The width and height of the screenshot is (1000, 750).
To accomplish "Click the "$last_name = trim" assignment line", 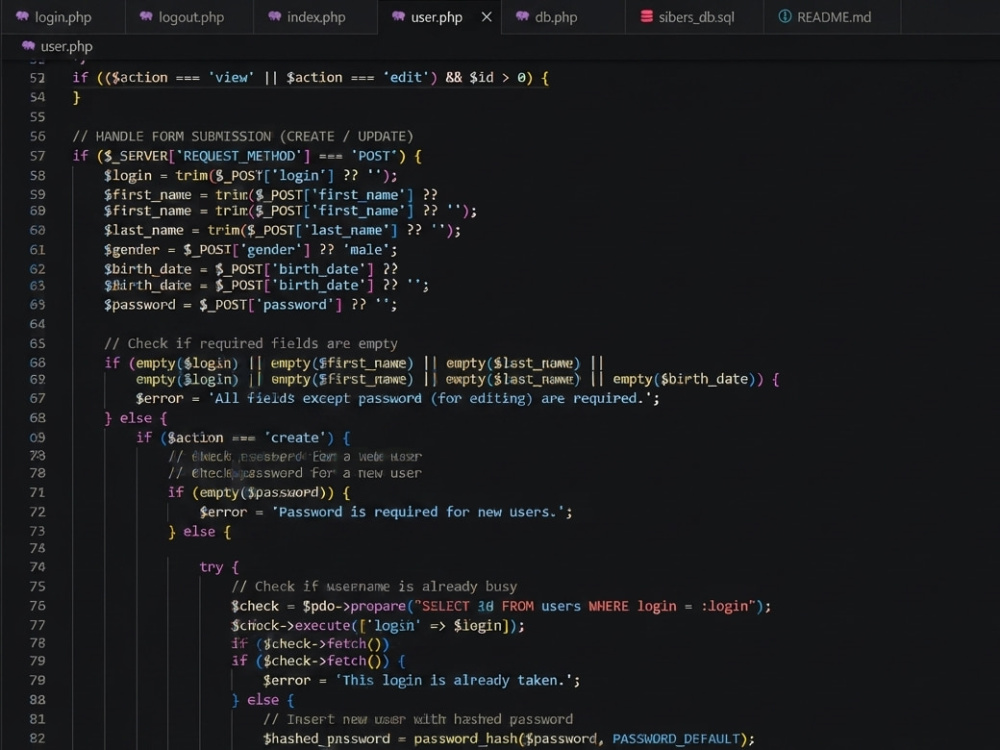I will pos(282,230).
